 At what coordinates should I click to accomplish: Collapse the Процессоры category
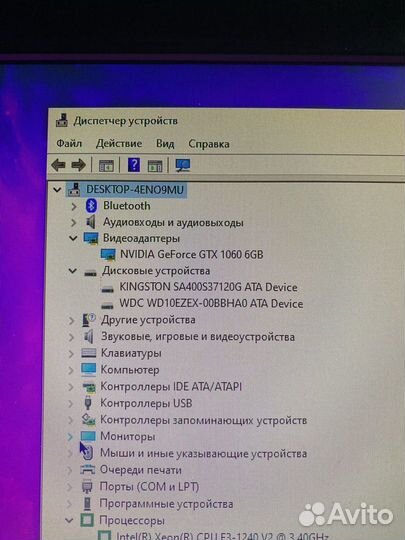pos(69,520)
